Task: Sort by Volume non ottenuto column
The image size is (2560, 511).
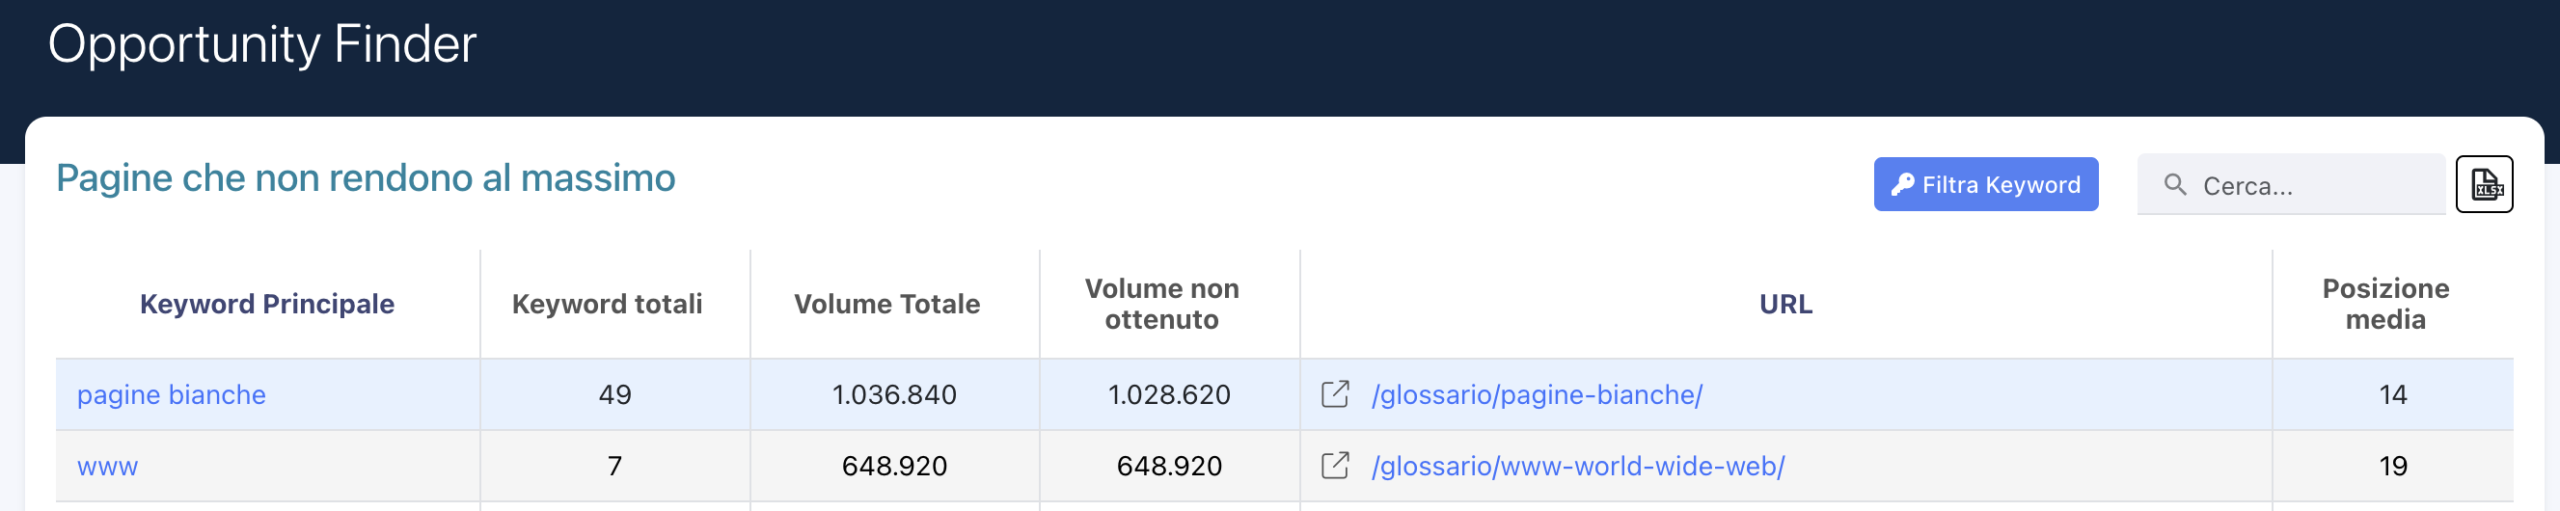Action: coord(1162,304)
